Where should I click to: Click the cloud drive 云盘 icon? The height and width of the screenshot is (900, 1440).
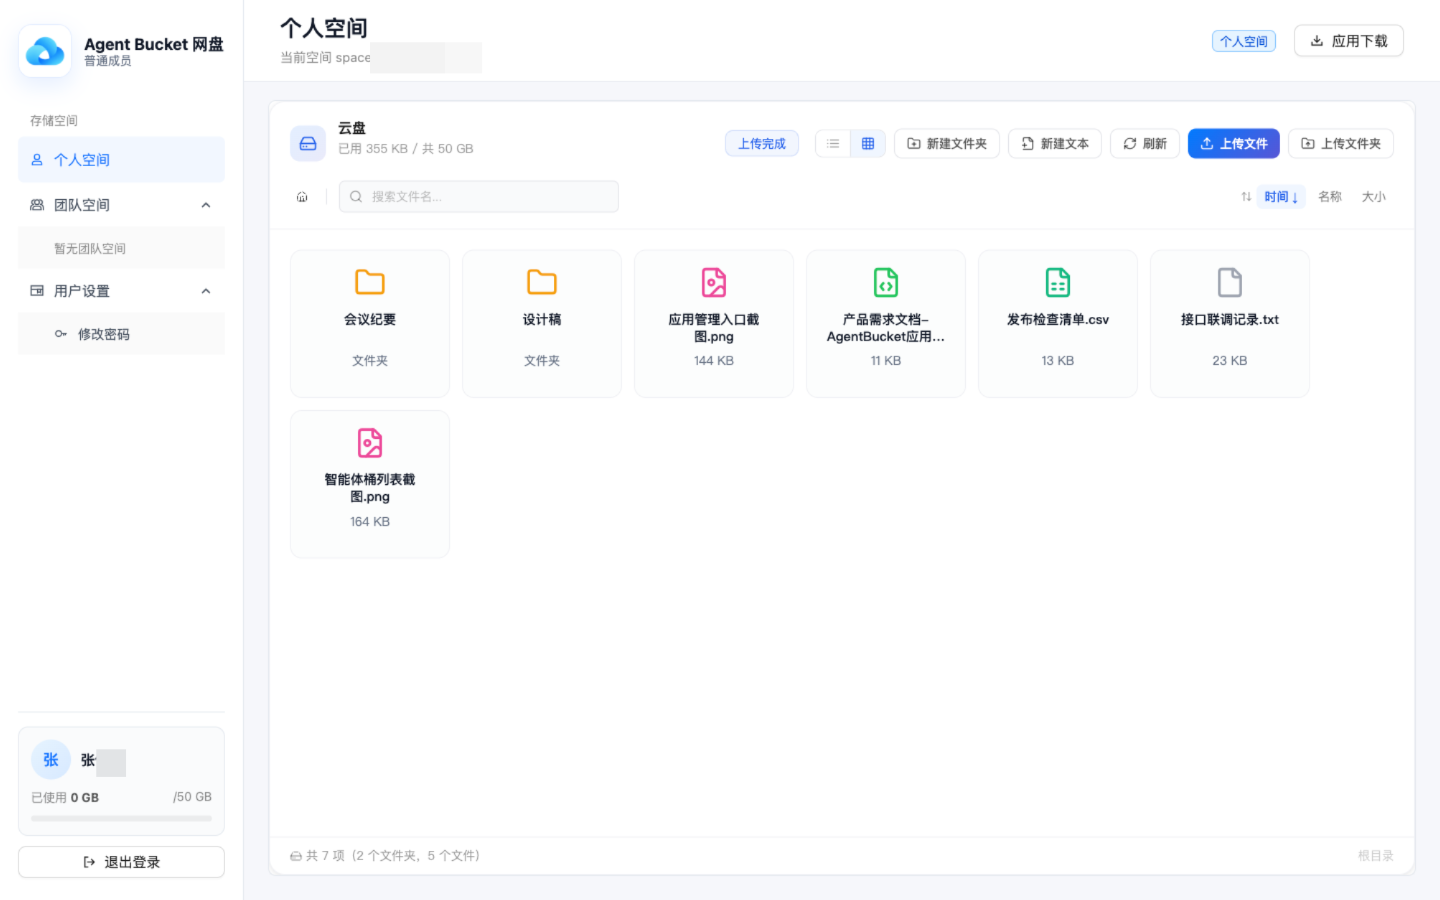308,144
